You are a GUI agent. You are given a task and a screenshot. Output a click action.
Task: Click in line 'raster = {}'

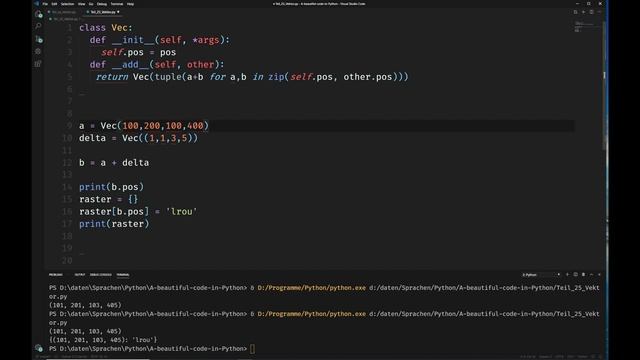(x=109, y=199)
